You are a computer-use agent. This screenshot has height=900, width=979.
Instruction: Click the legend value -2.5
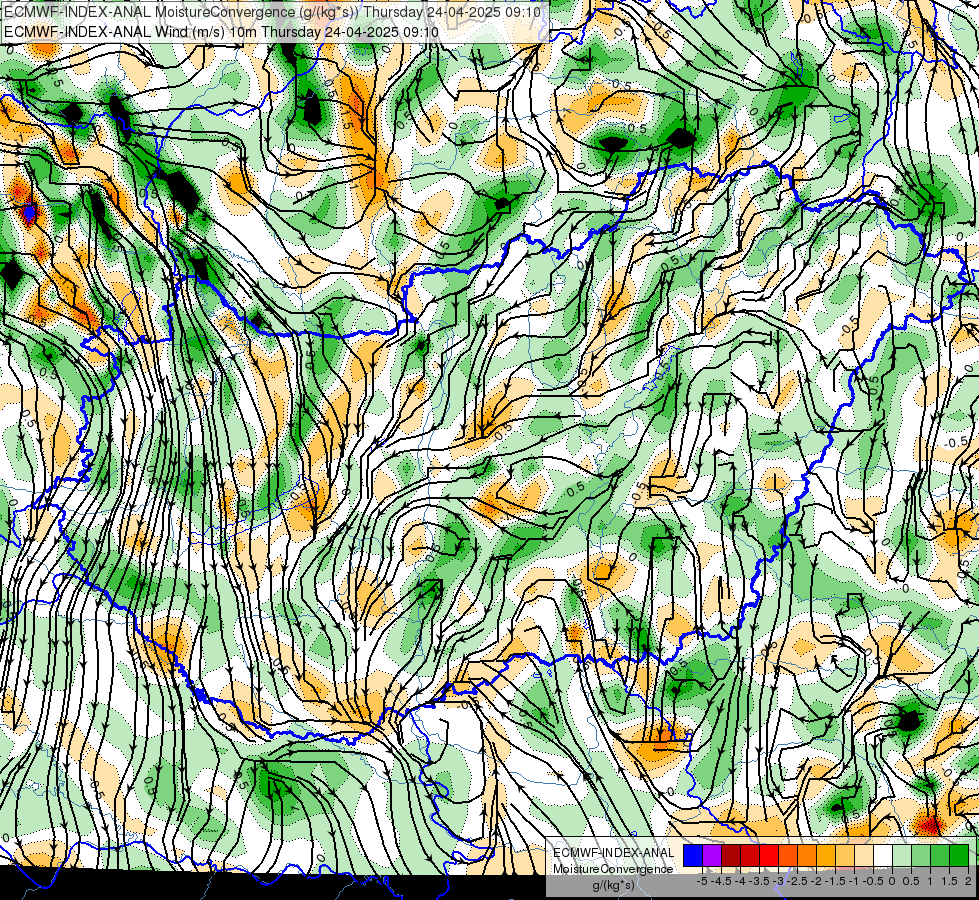tap(798, 881)
